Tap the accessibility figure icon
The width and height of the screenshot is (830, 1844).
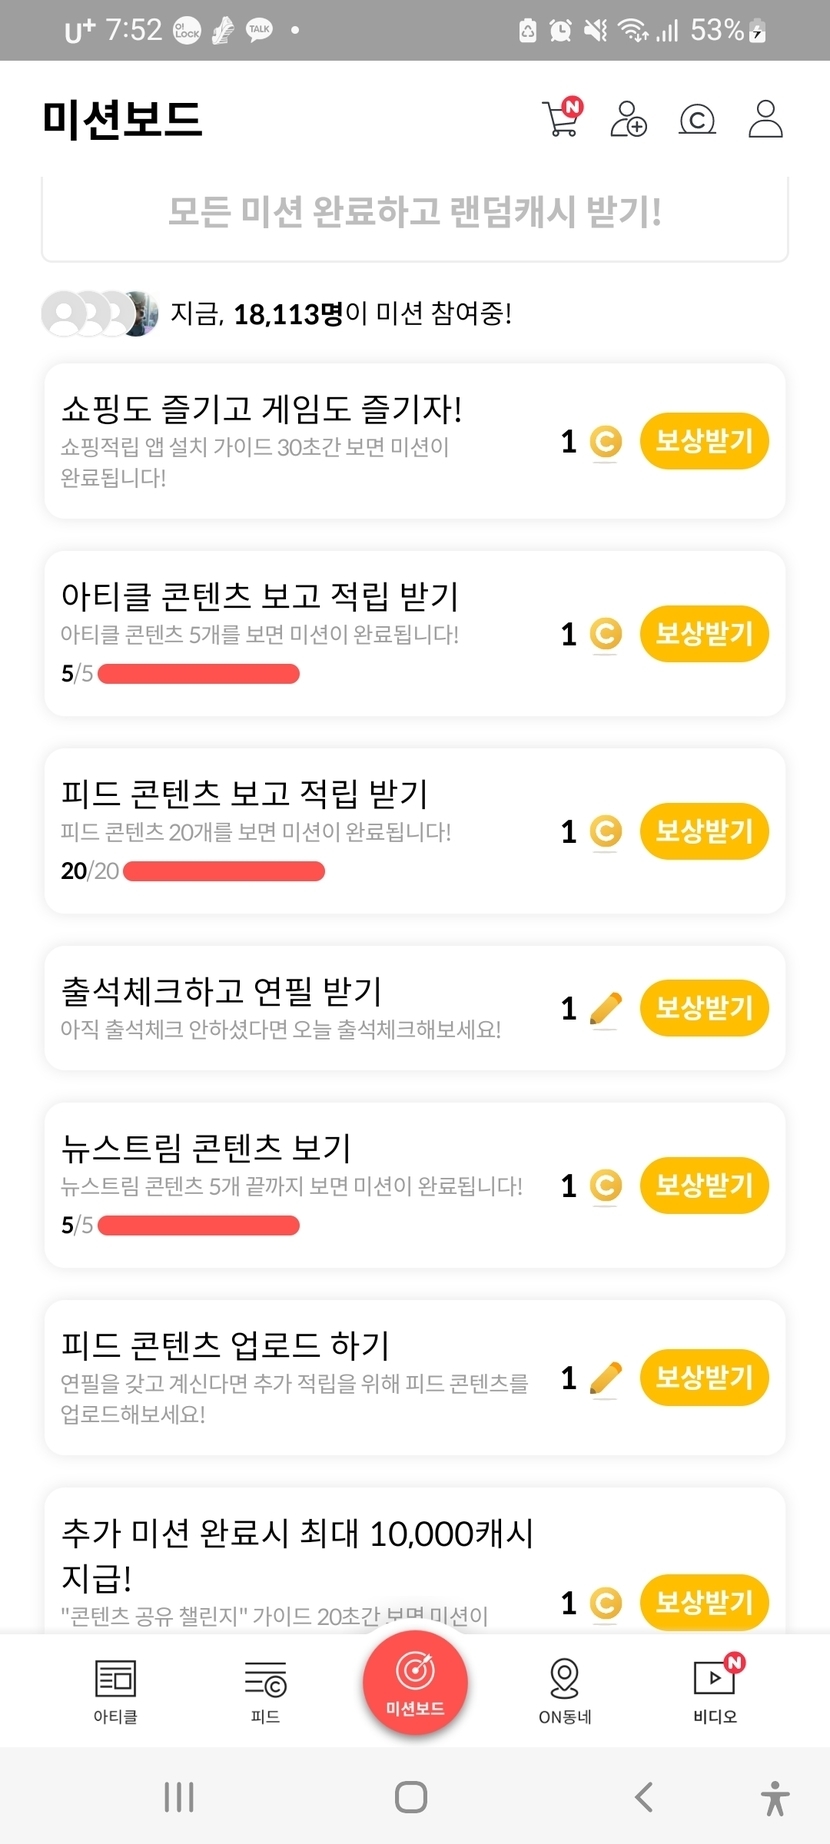click(774, 1797)
